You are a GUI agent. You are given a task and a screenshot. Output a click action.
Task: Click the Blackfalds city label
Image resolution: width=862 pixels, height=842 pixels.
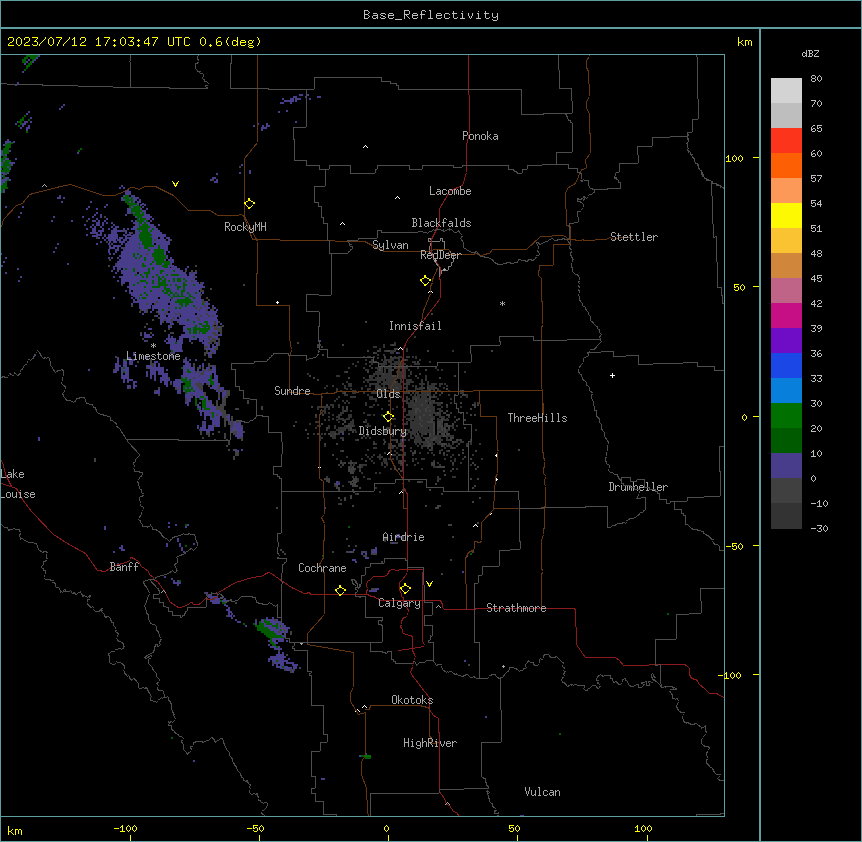(x=441, y=223)
